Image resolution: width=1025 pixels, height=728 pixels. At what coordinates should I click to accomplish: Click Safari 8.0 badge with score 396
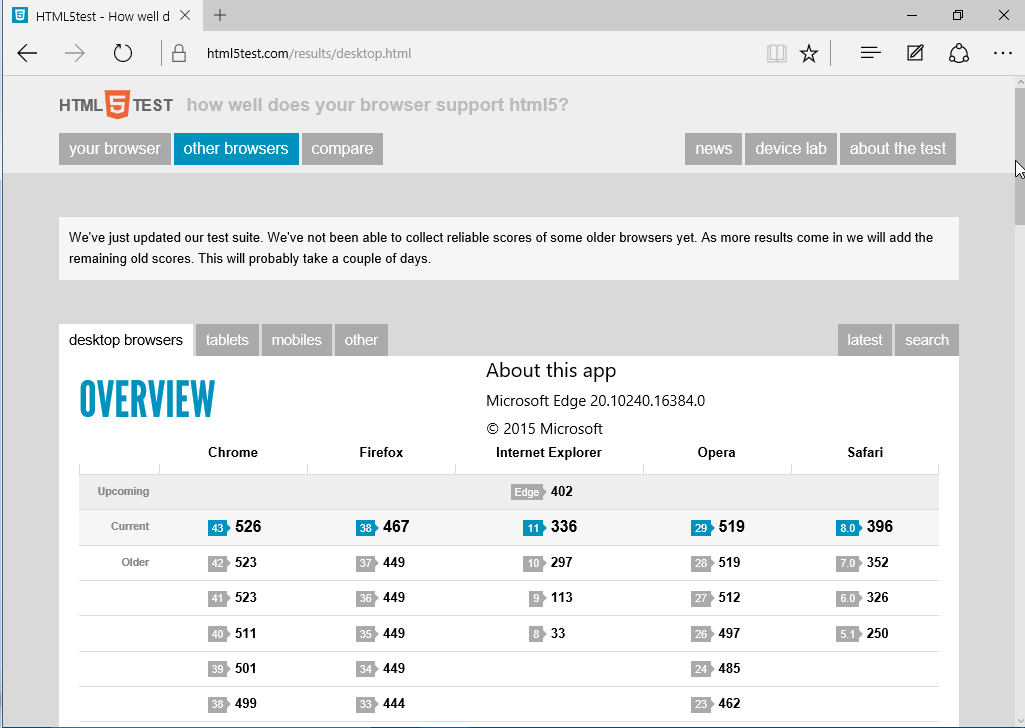pos(849,527)
